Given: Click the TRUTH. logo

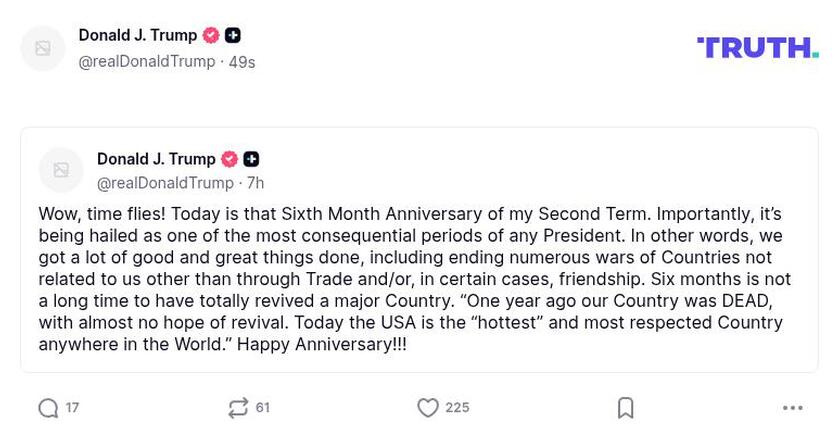Looking at the screenshot, I should coord(758,48).
